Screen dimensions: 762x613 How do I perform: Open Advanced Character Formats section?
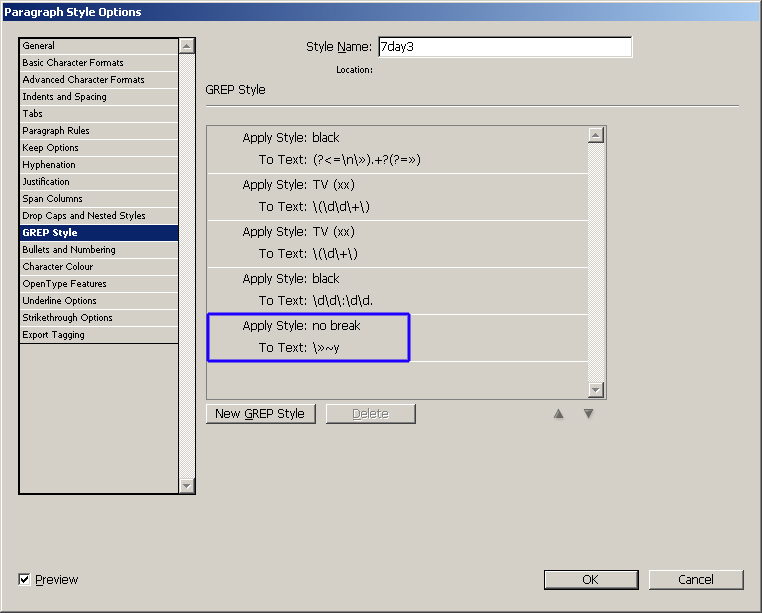pyautogui.click(x=99, y=80)
